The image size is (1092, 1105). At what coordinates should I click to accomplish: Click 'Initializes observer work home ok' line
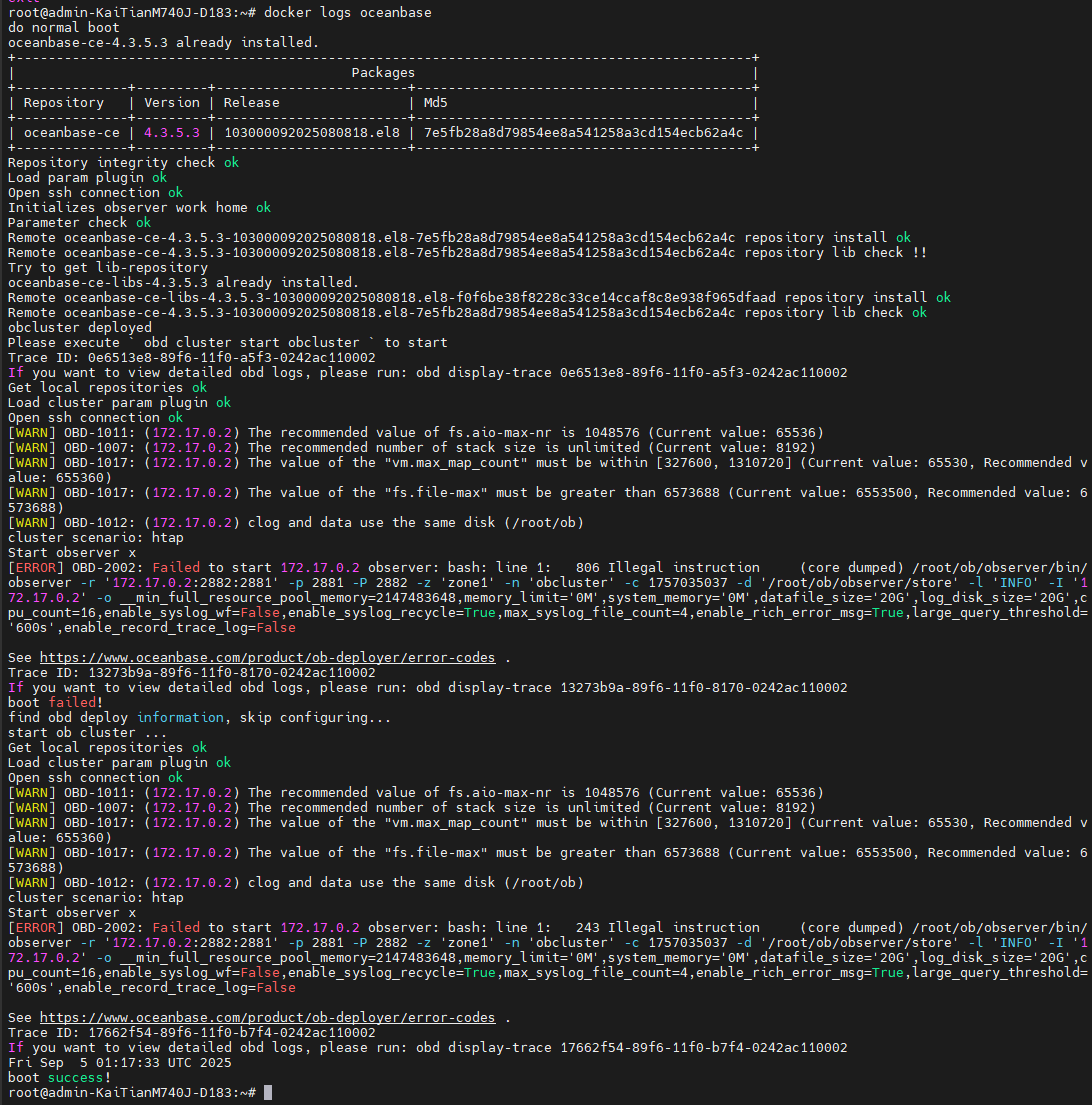(x=139, y=207)
